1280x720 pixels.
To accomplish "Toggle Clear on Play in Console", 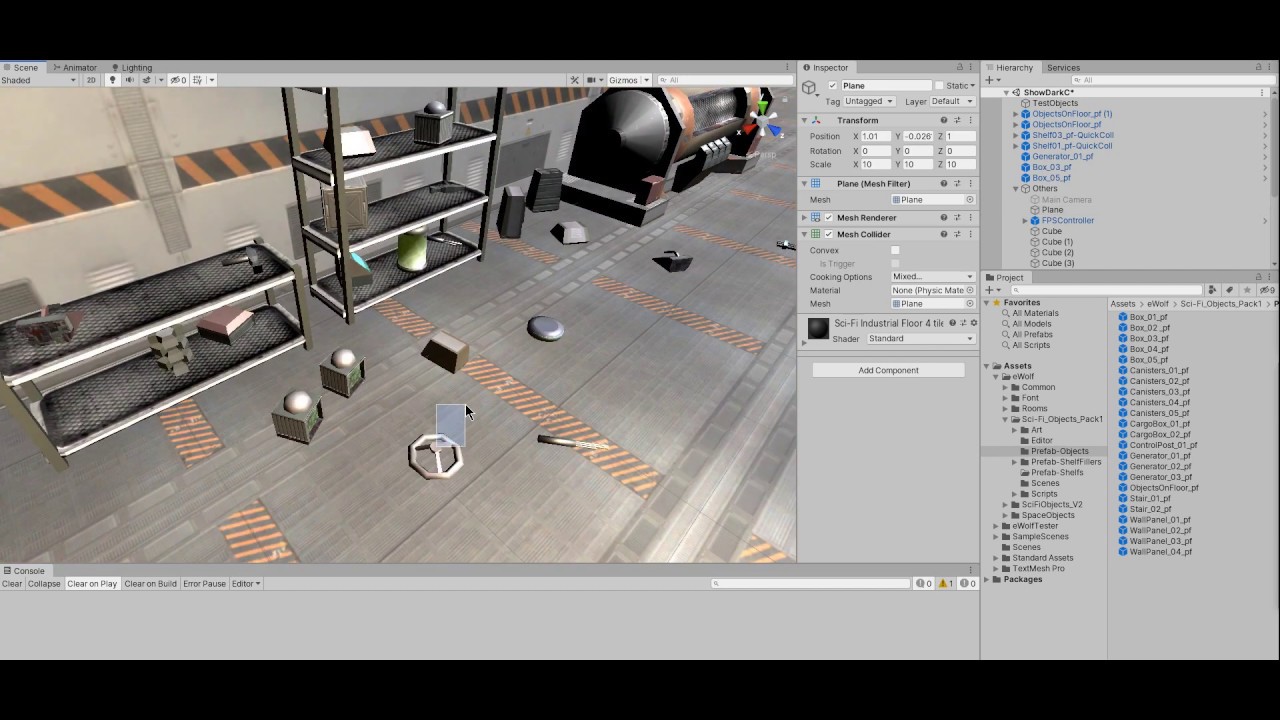I will [92, 583].
